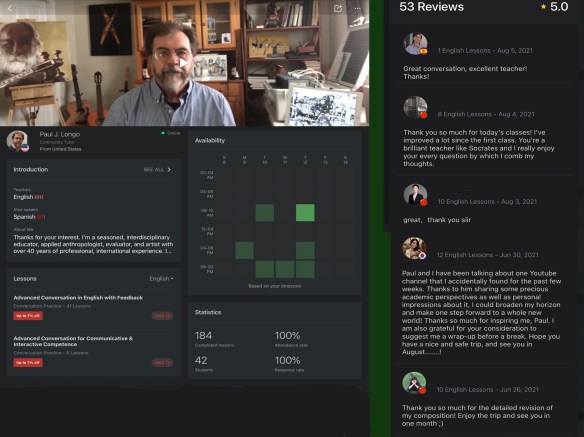This screenshot has height=437, width=584.
Task: Tap the price button on first lesson
Action: (x=162, y=316)
